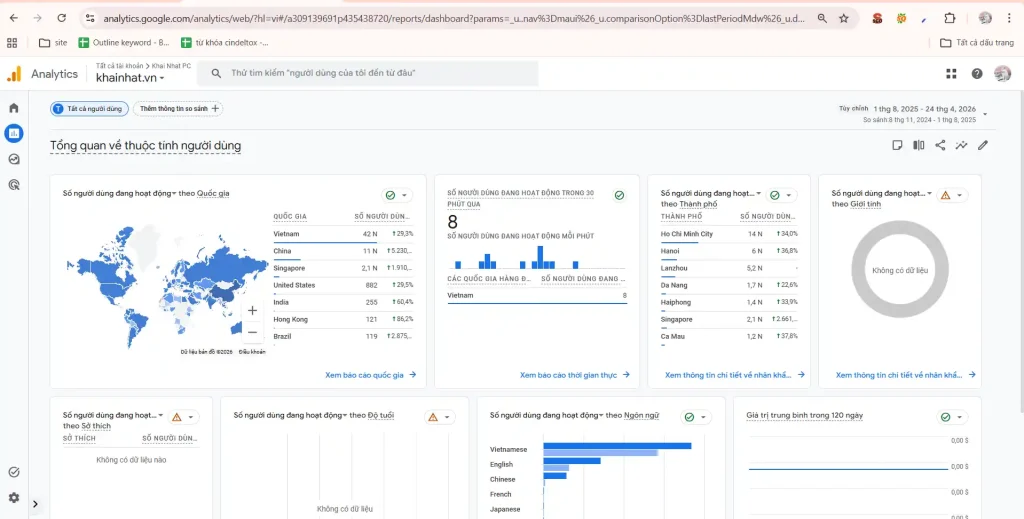Click the Google Analytics logo

coord(14,74)
